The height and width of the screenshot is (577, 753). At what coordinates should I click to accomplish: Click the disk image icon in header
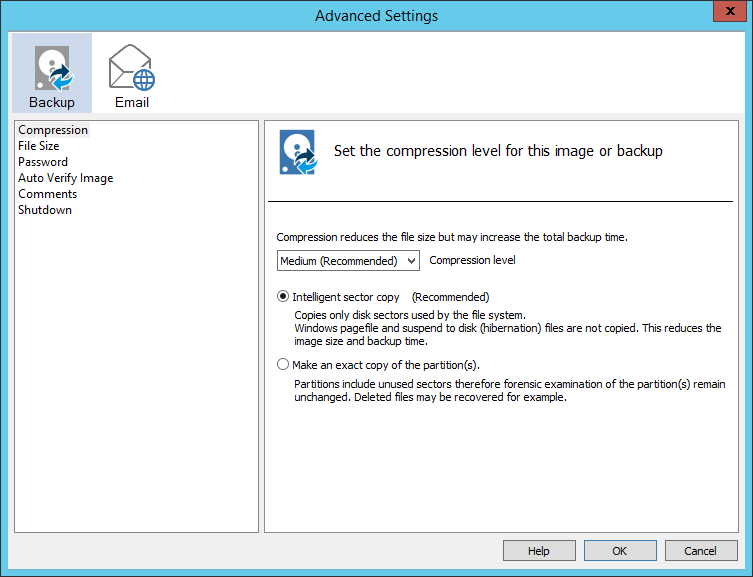pos(298,152)
